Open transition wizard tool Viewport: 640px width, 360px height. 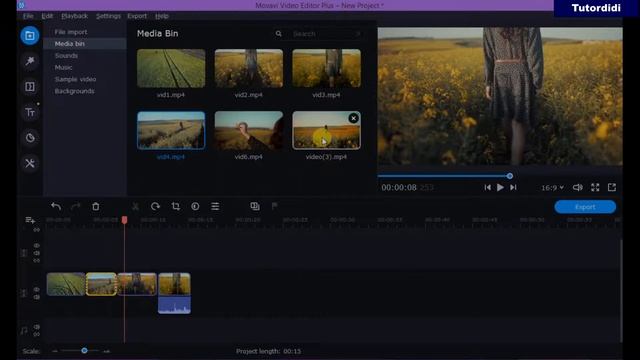(255, 207)
